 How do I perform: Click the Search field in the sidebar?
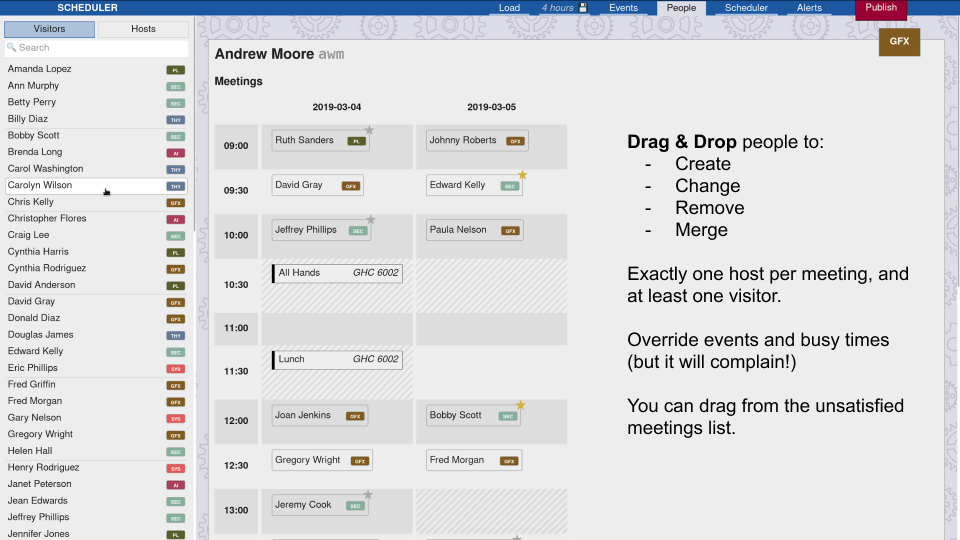[97, 48]
